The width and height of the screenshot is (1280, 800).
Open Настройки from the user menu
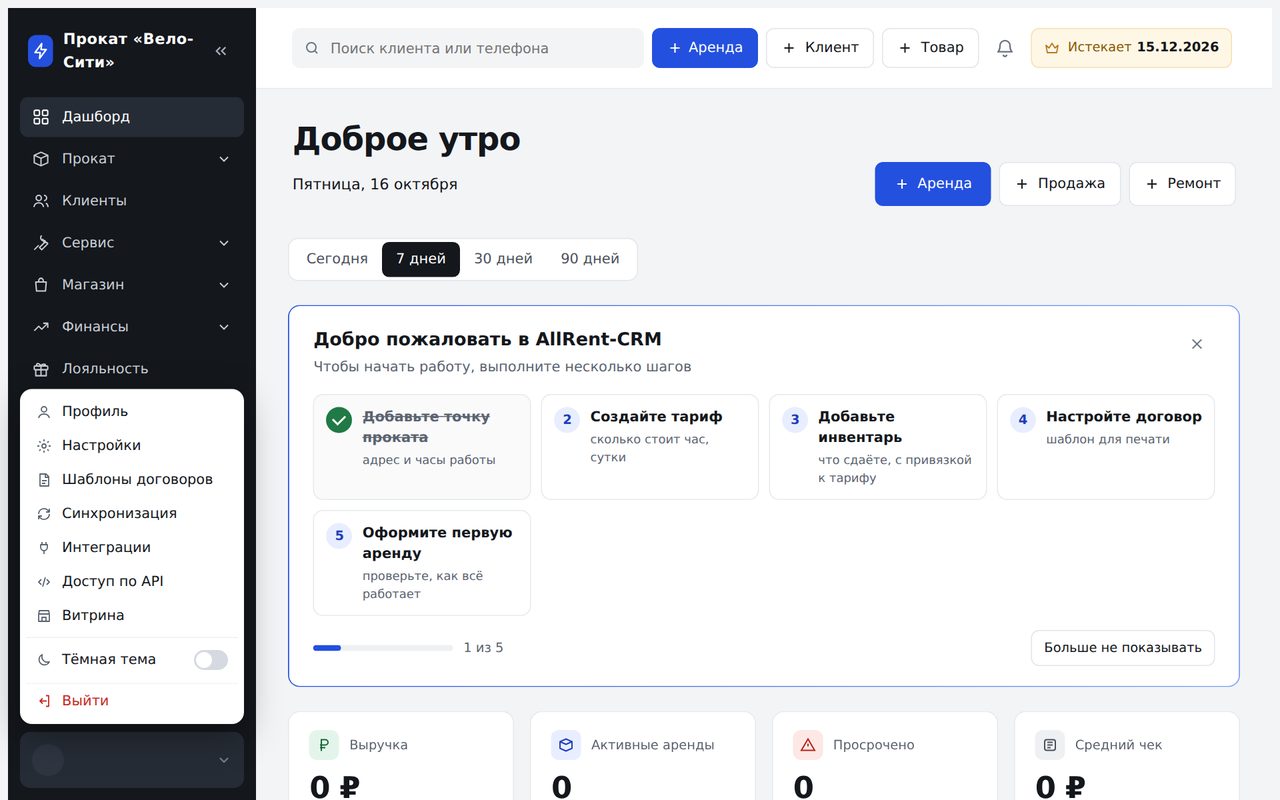(x=132, y=446)
